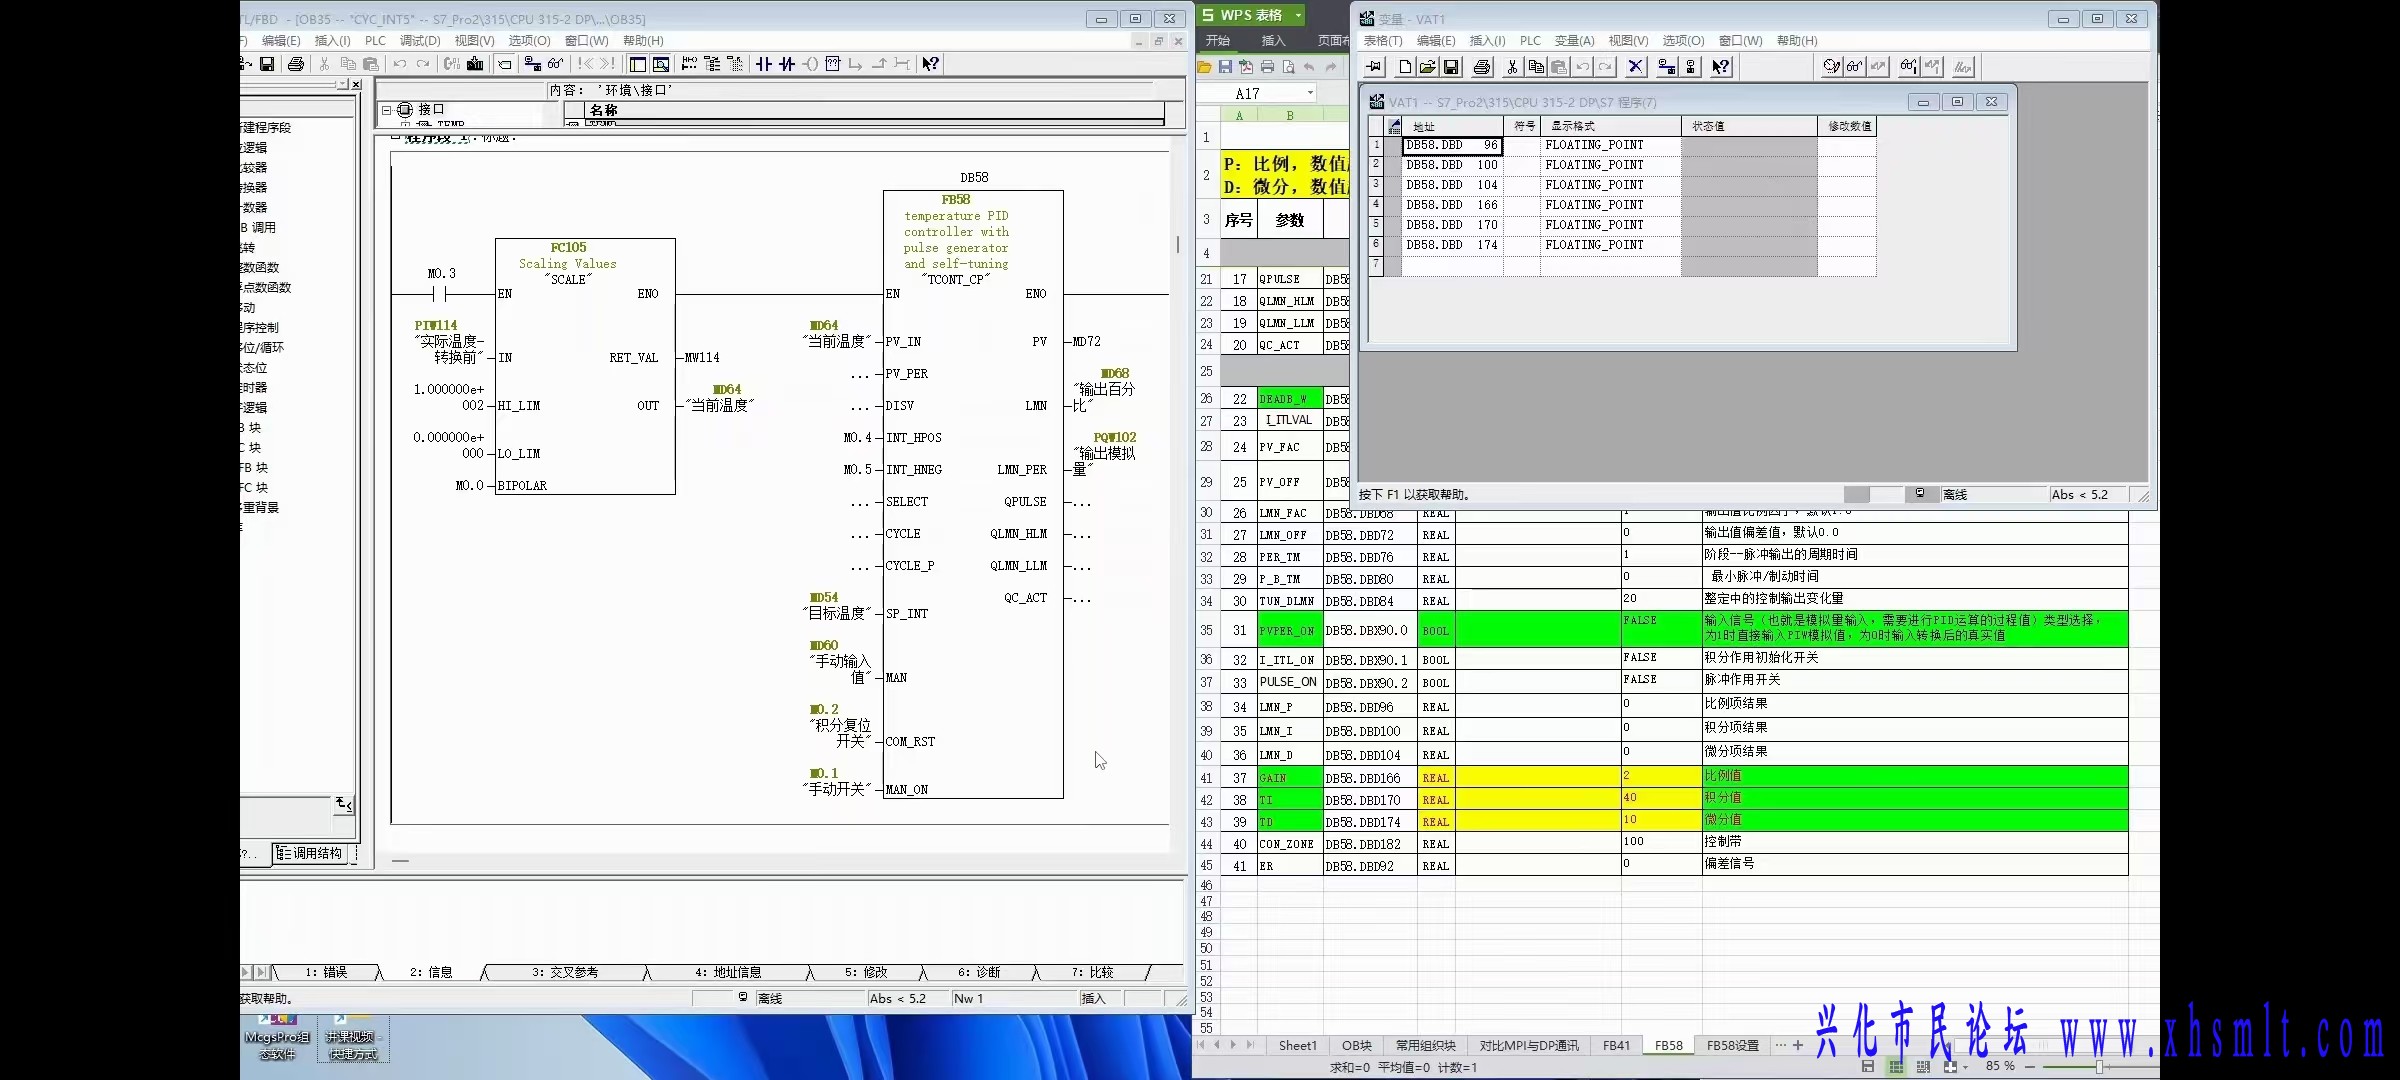Image resolution: width=2400 pixels, height=1080 pixels.
Task: Switch to the FB41 sheet tab
Action: click(1616, 1046)
